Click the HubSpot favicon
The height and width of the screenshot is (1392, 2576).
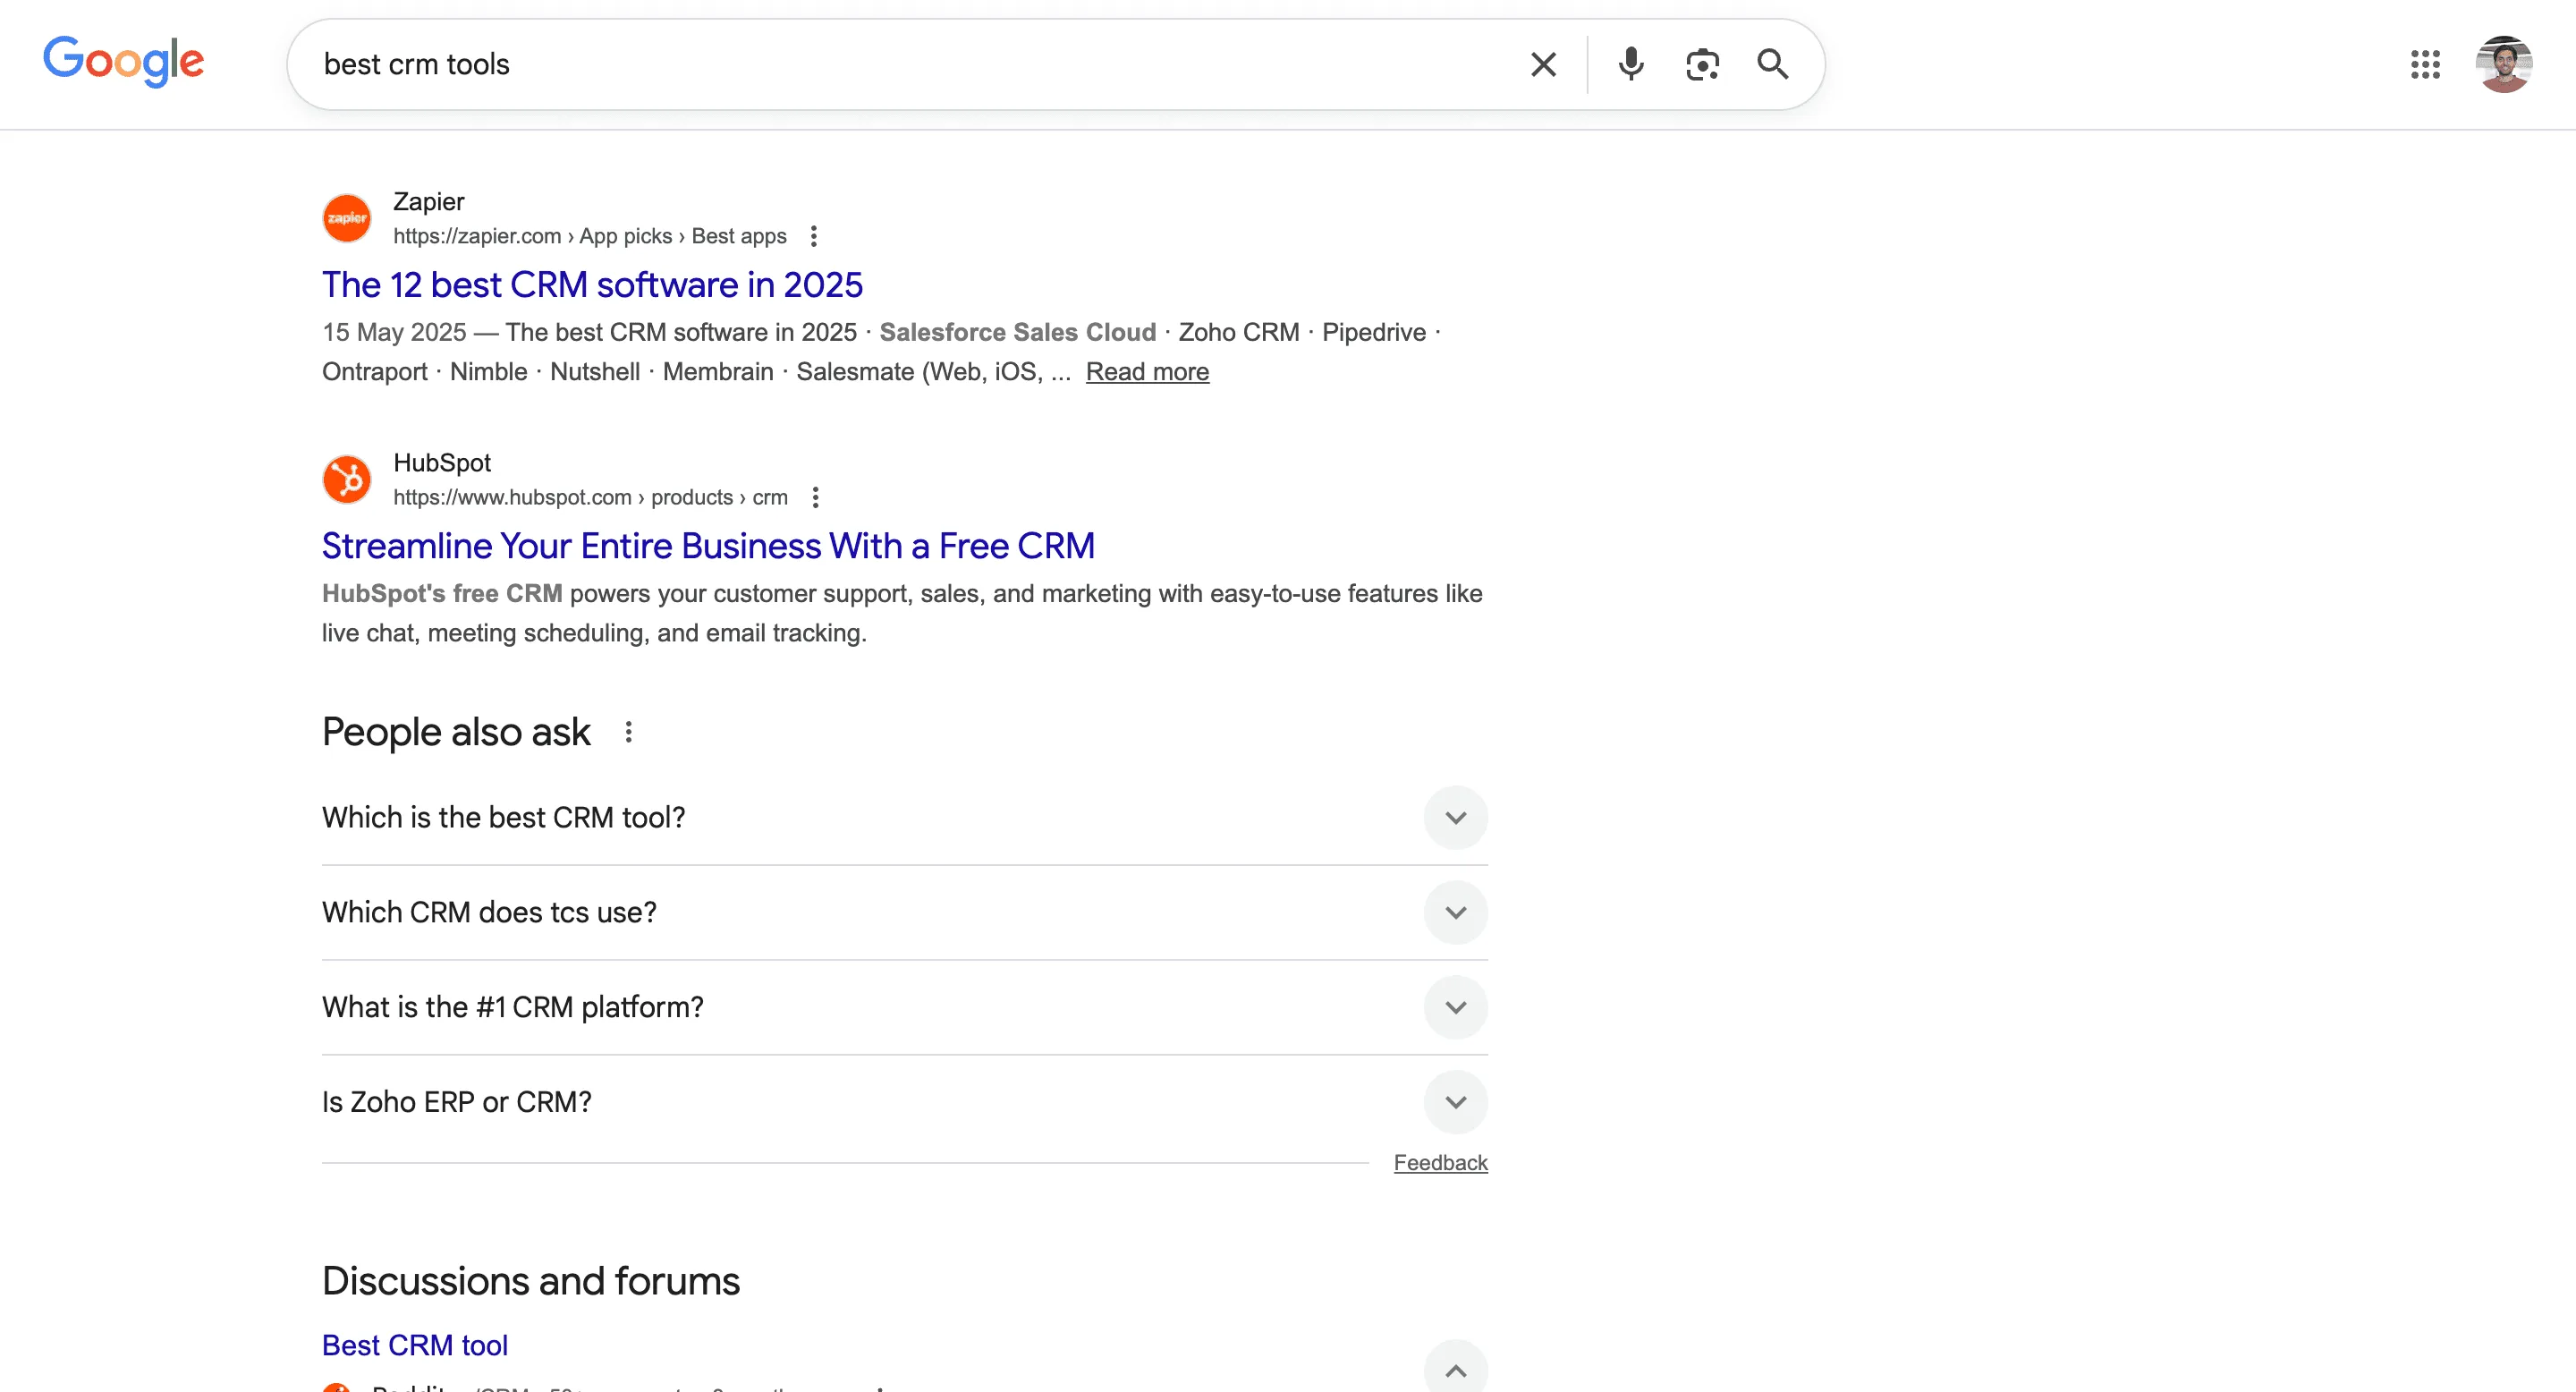click(346, 479)
